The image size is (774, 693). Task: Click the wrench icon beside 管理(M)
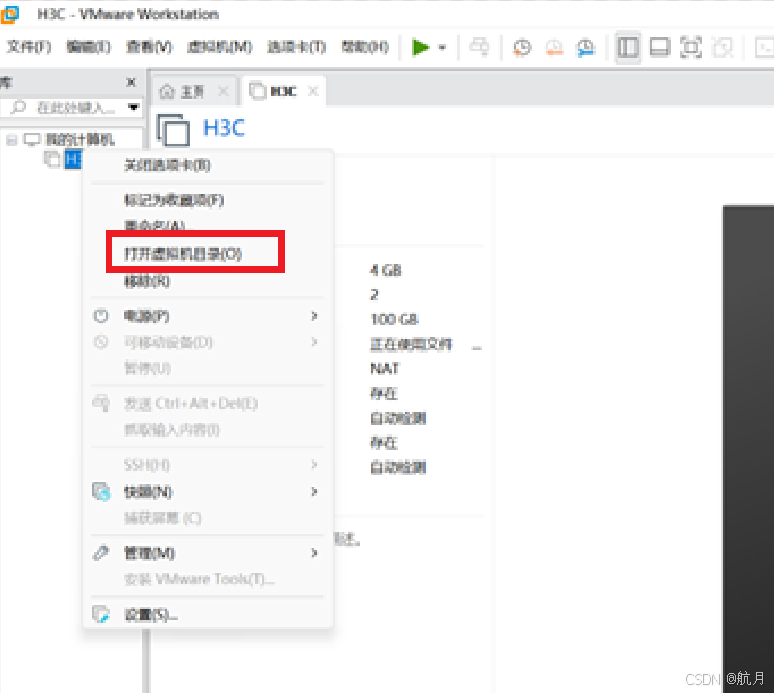101,553
